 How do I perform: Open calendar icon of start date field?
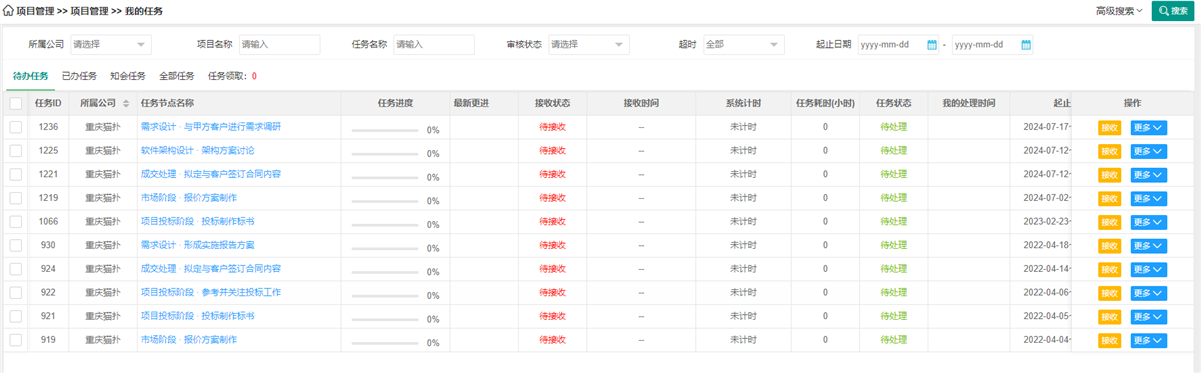click(x=931, y=45)
